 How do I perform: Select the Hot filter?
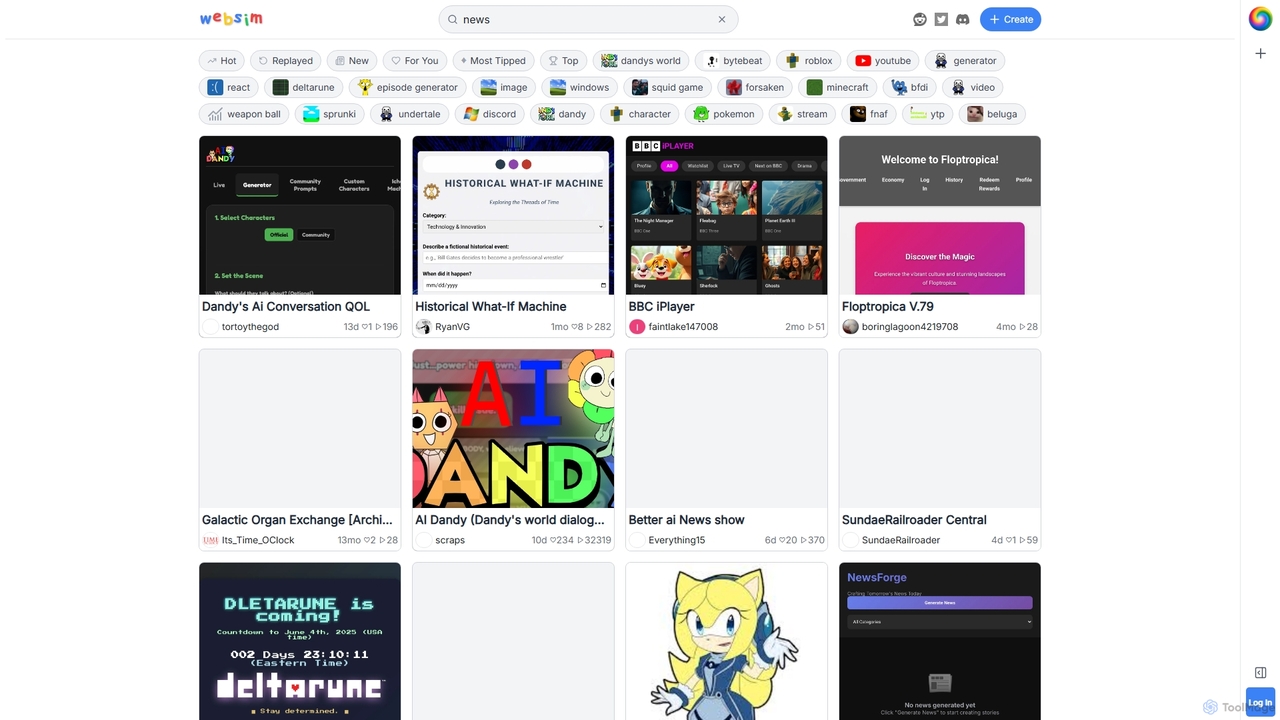pyautogui.click(x=222, y=60)
